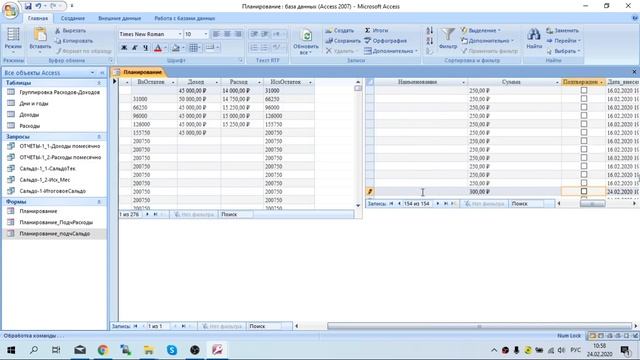Click Сохранить record button
Viewport: 640px width, 360px height.
coord(343,41)
